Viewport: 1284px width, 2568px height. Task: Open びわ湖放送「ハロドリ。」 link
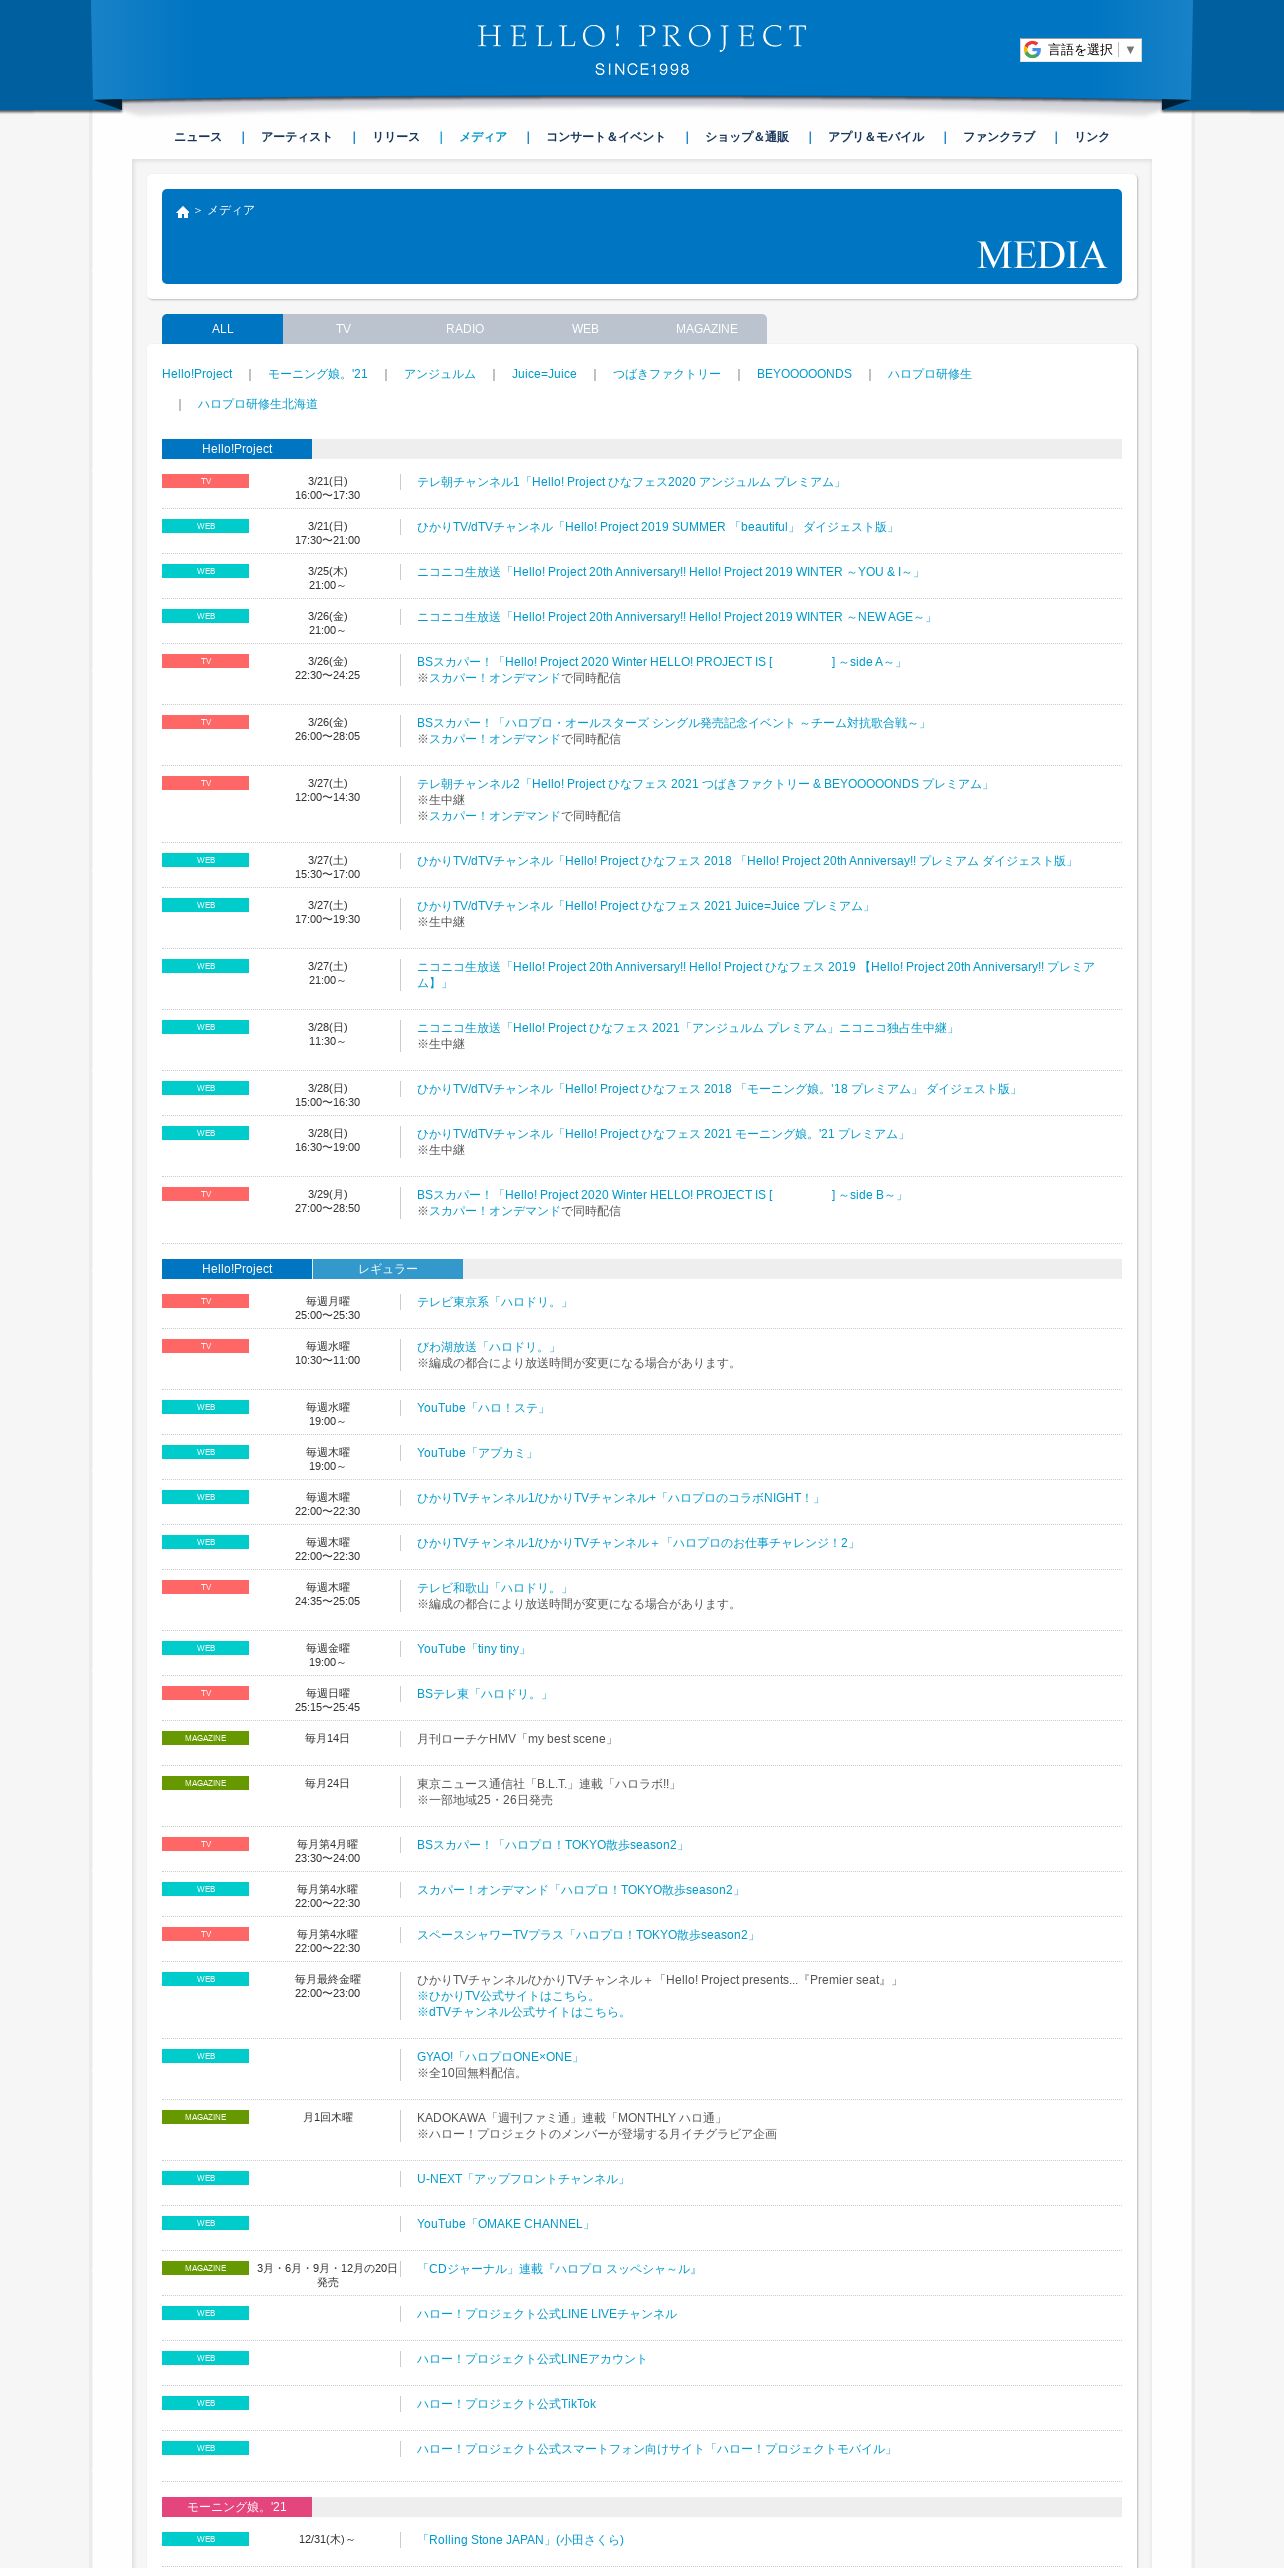tap(488, 1347)
